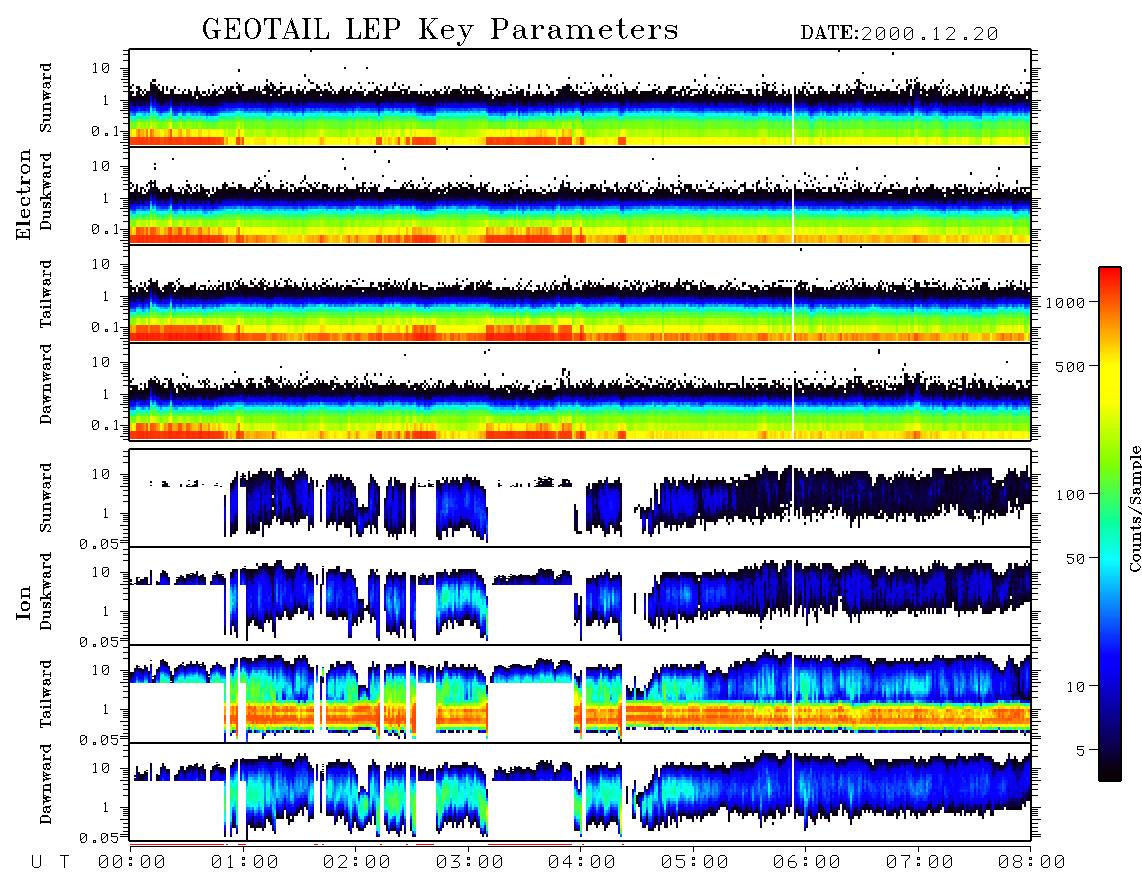Click the DATE:2000.12.20 label
This screenshot has width=1142, height=880.
(x=899, y=34)
